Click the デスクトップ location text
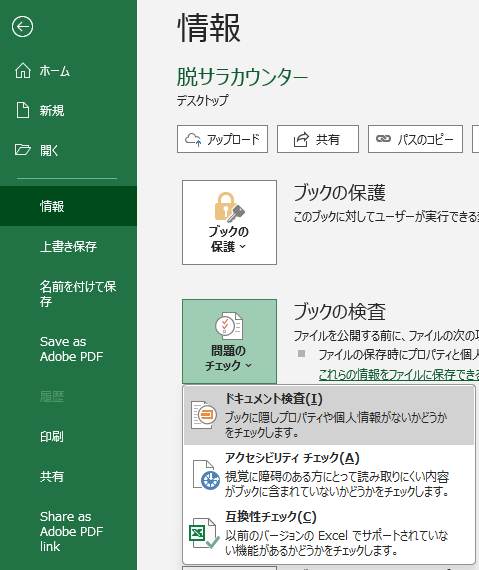479x570 pixels. tap(202, 100)
